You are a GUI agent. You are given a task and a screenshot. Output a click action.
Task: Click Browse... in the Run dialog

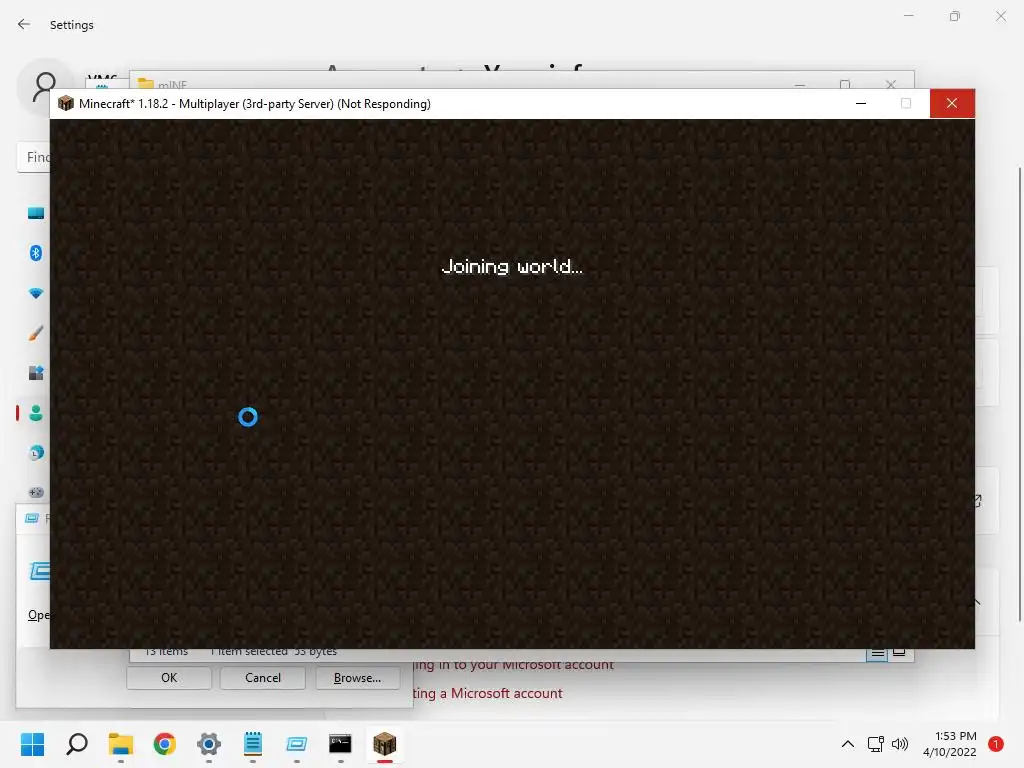[x=357, y=678]
